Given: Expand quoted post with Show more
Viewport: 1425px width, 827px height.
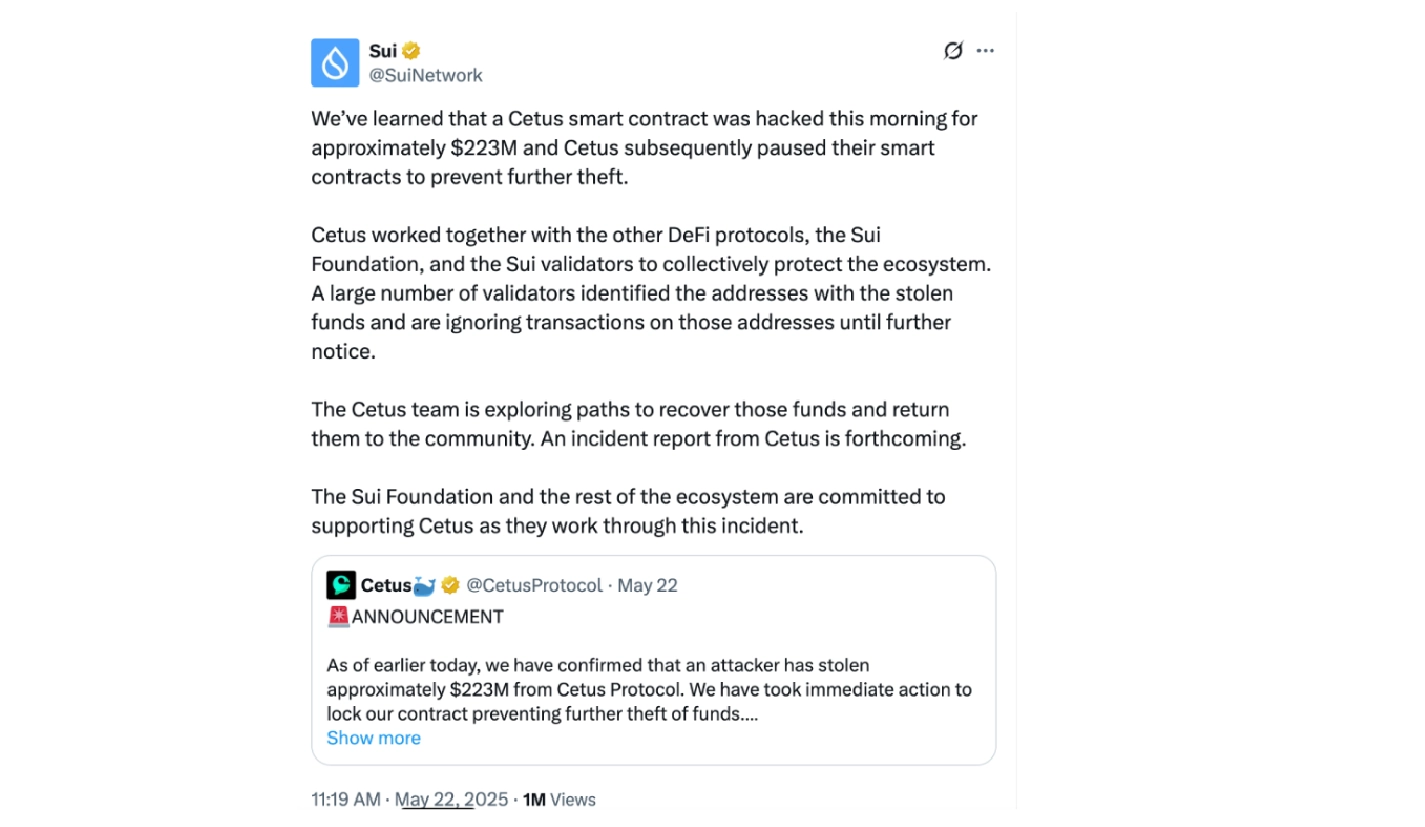Looking at the screenshot, I should [374, 738].
